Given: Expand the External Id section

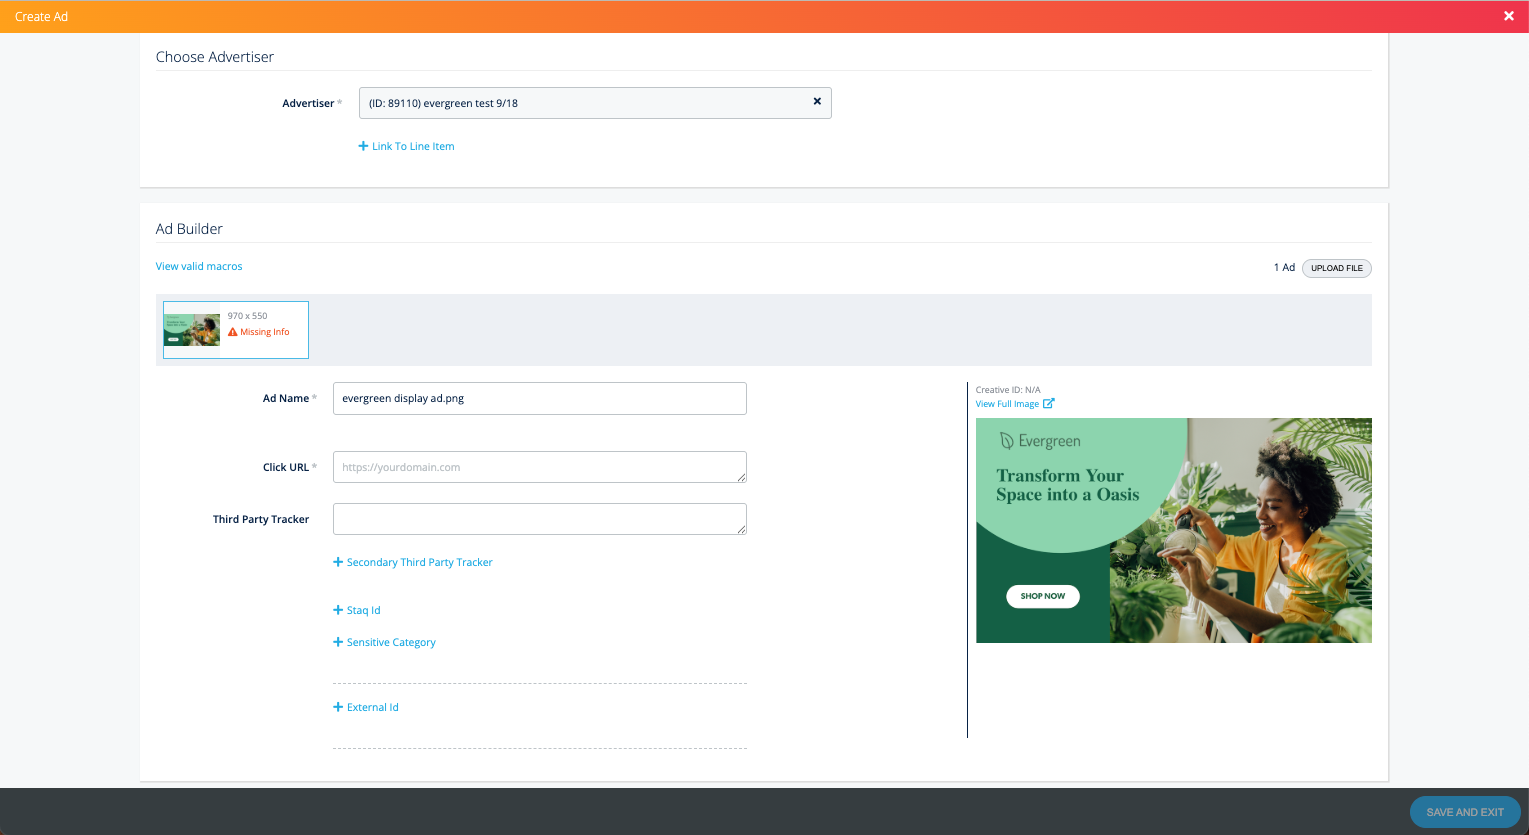Looking at the screenshot, I should 372,707.
